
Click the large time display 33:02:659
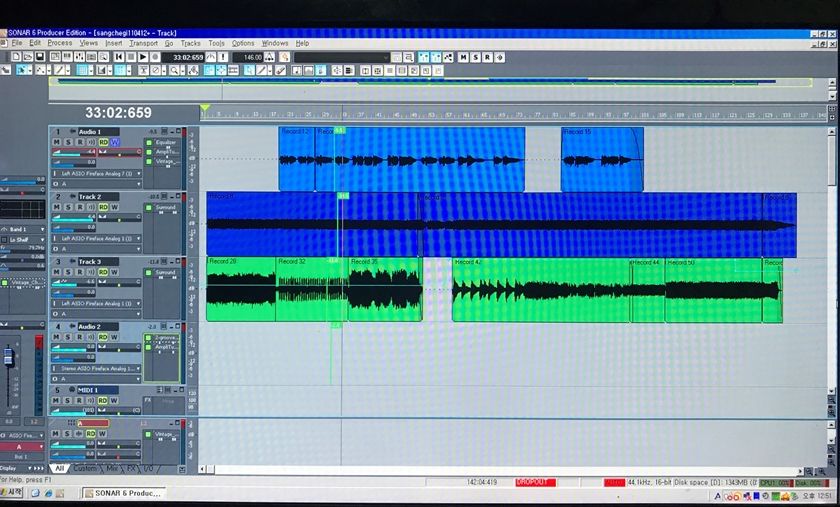(x=118, y=113)
